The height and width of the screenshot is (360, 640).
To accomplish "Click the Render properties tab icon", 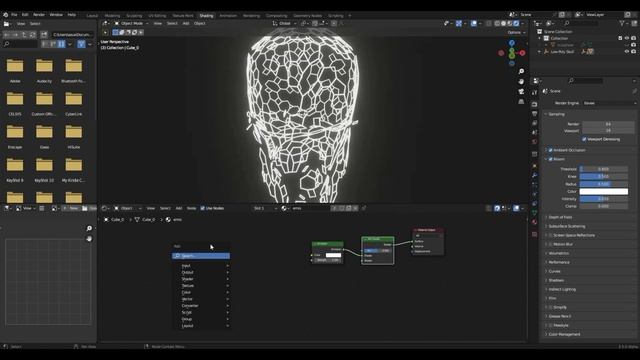I will (x=535, y=104).
